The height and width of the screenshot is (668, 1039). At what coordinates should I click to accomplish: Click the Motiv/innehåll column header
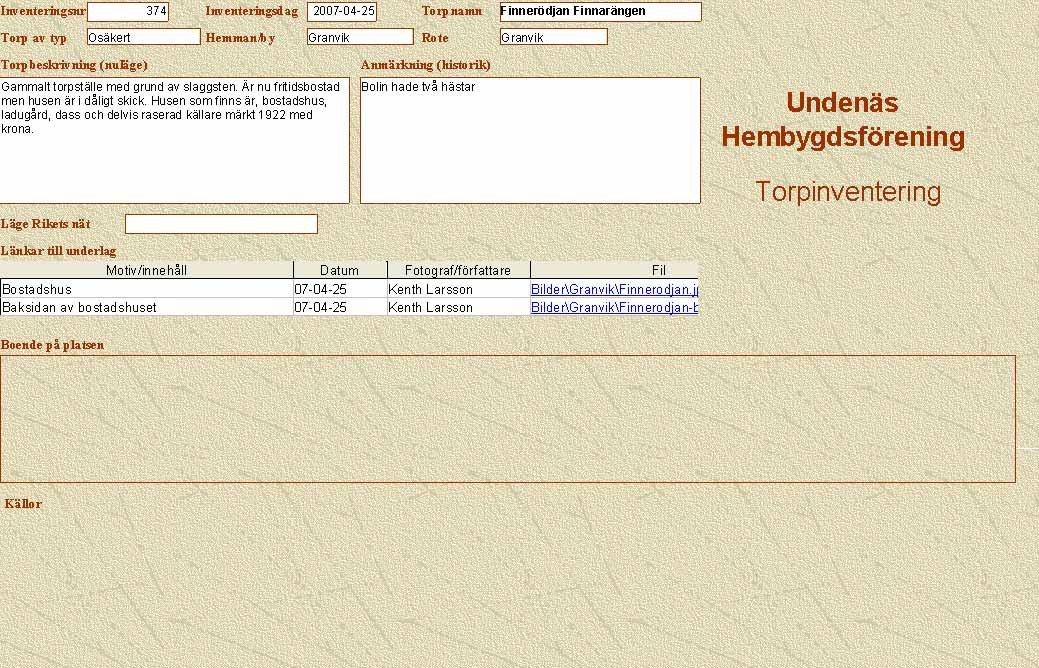146,270
